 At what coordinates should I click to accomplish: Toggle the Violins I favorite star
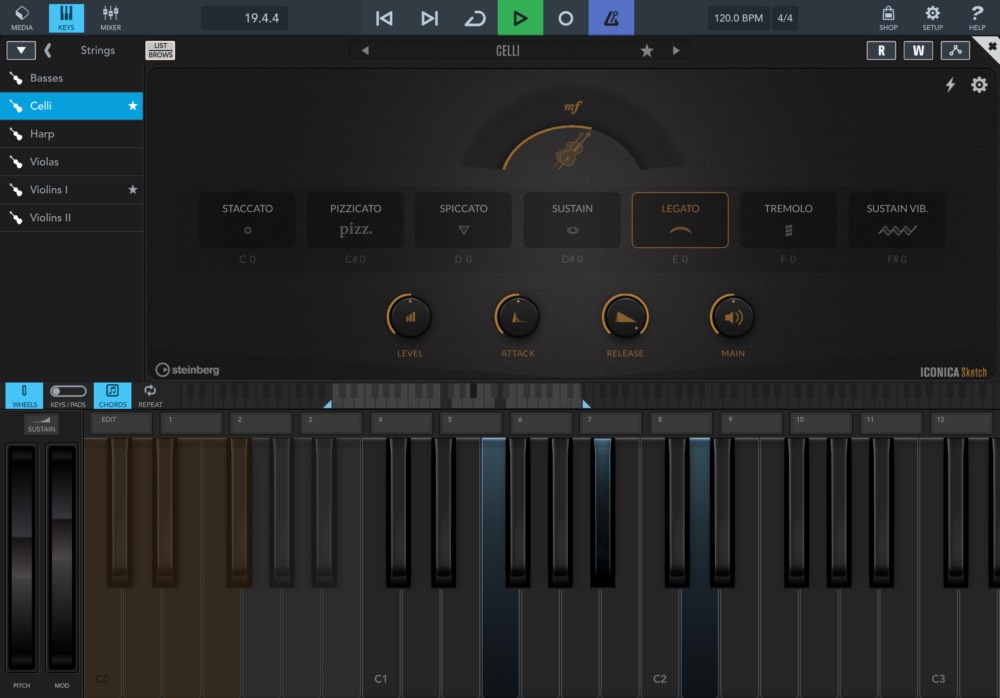(133, 189)
